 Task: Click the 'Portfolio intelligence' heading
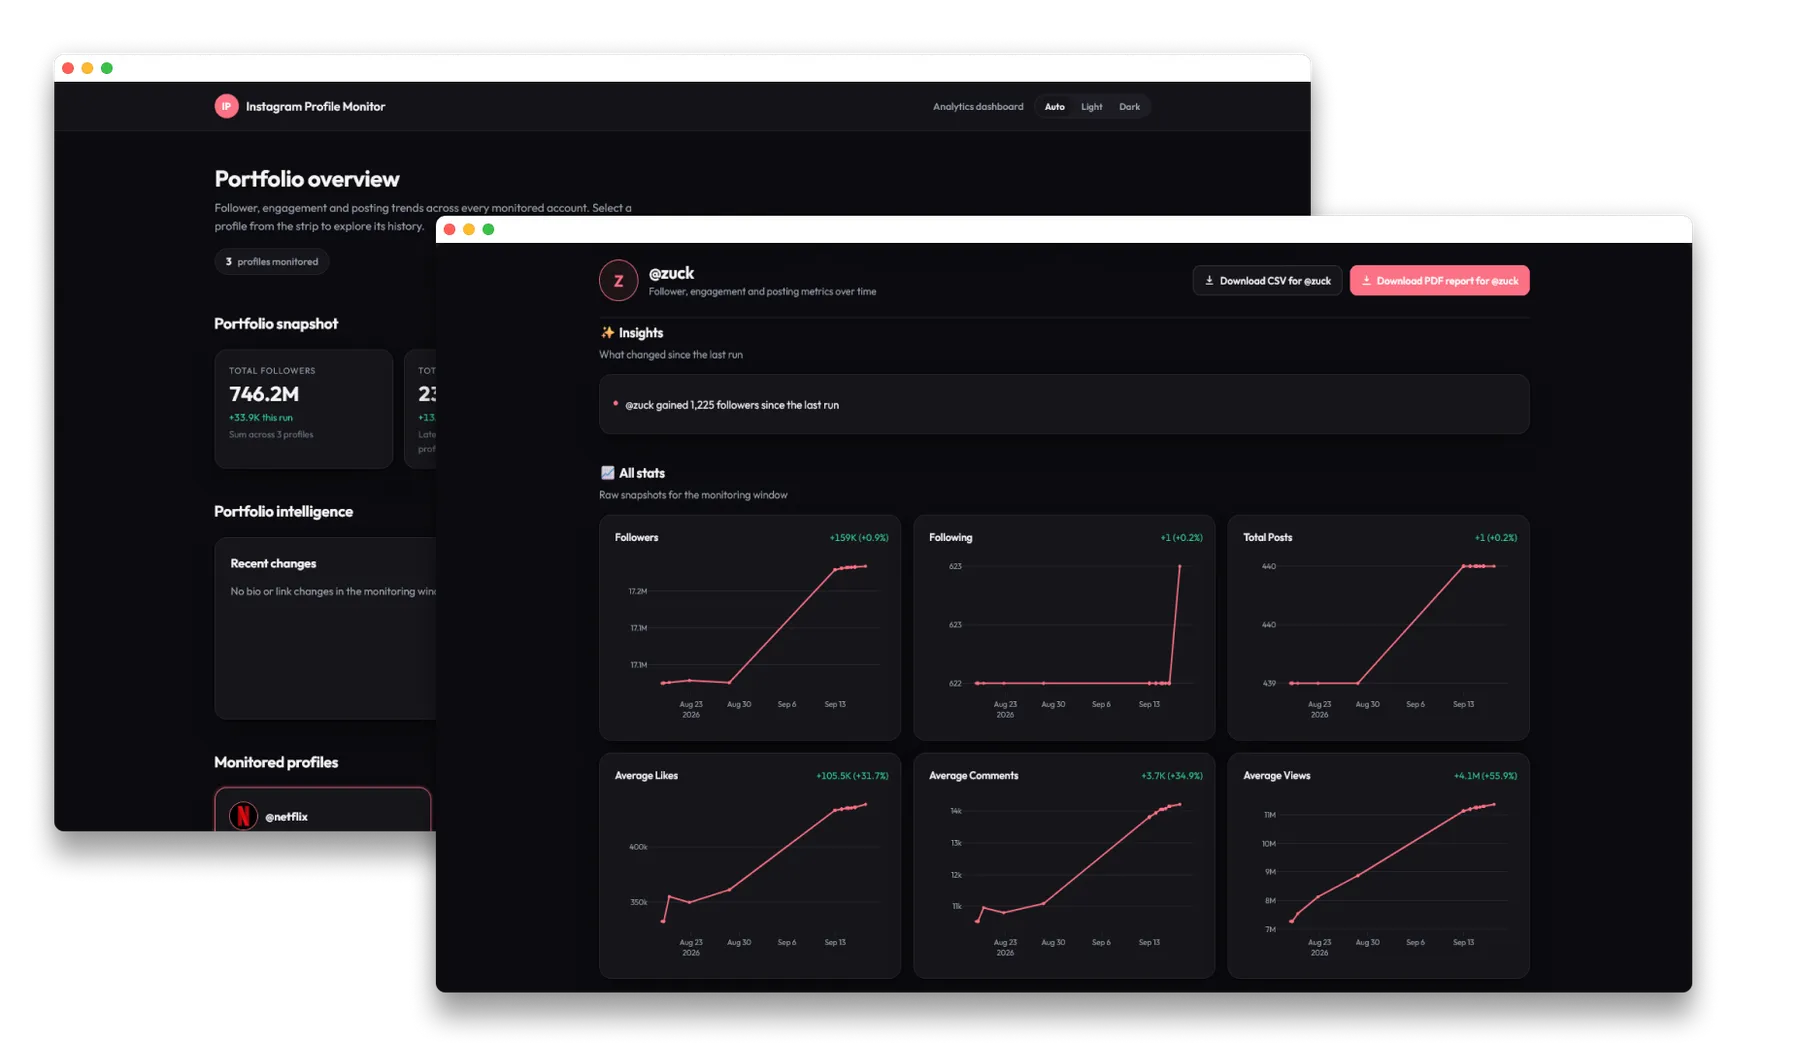tap(283, 511)
